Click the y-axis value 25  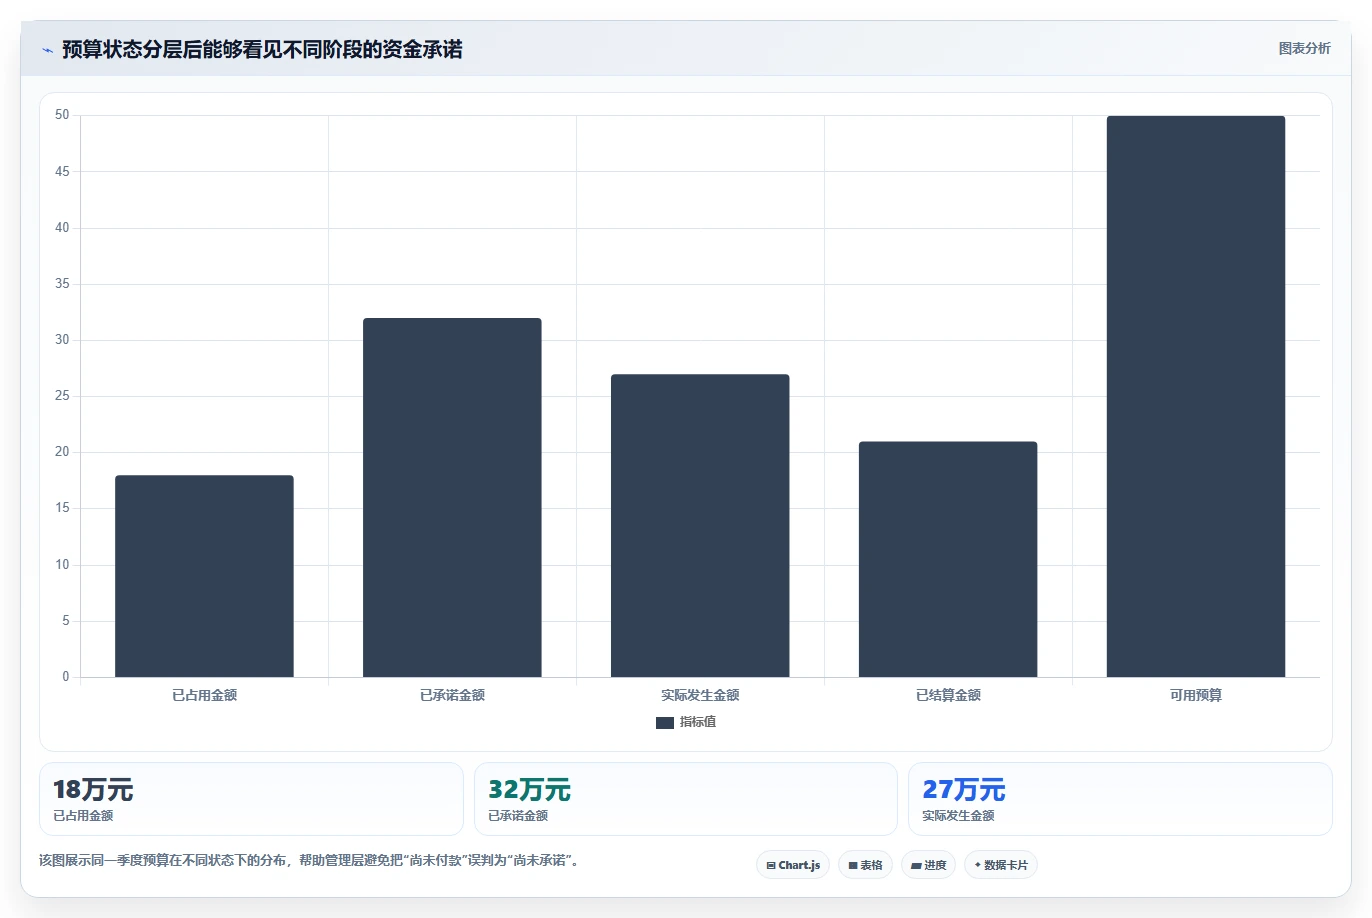tap(62, 396)
